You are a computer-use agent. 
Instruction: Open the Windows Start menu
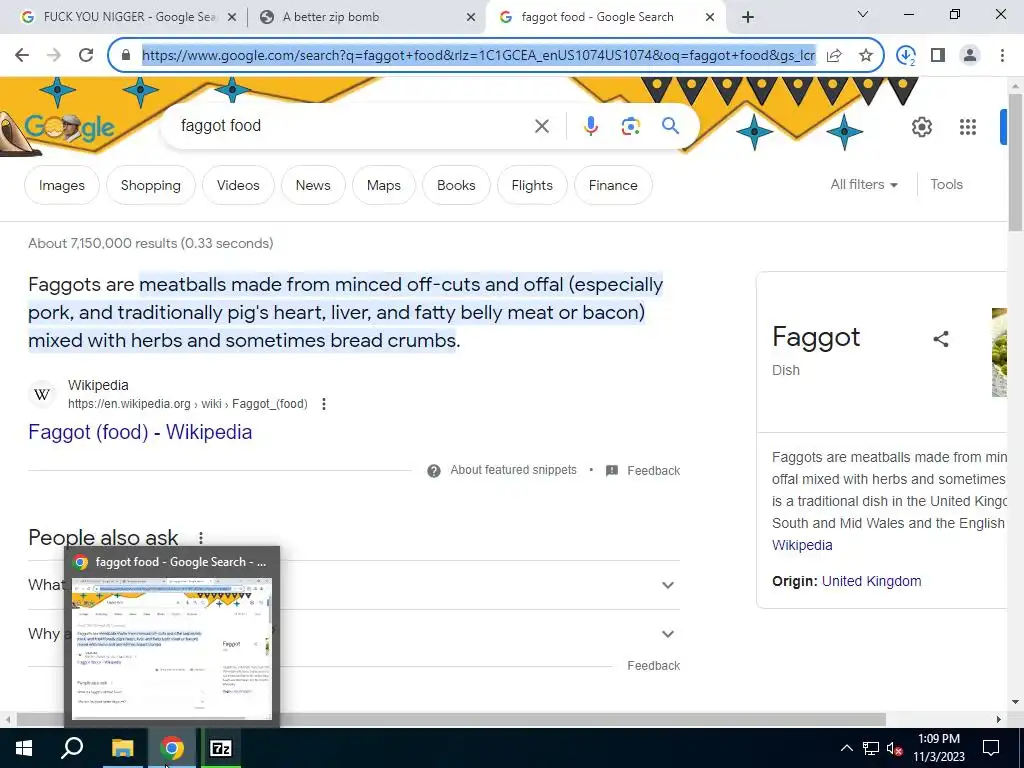[24, 748]
